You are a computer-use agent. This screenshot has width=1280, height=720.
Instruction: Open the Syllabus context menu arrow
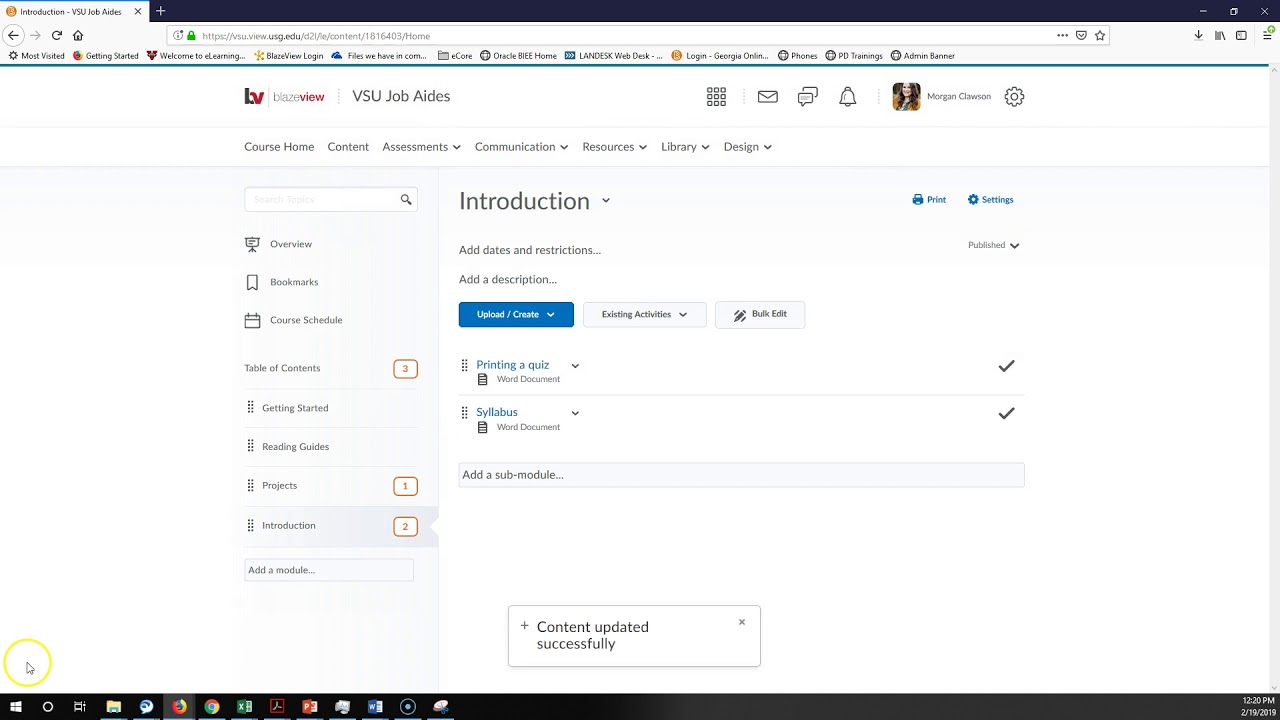click(575, 413)
